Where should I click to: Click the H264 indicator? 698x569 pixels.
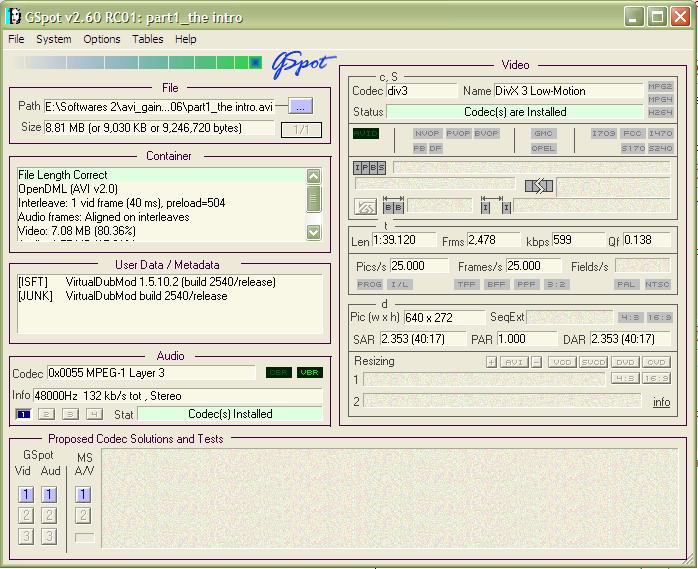(x=660, y=112)
